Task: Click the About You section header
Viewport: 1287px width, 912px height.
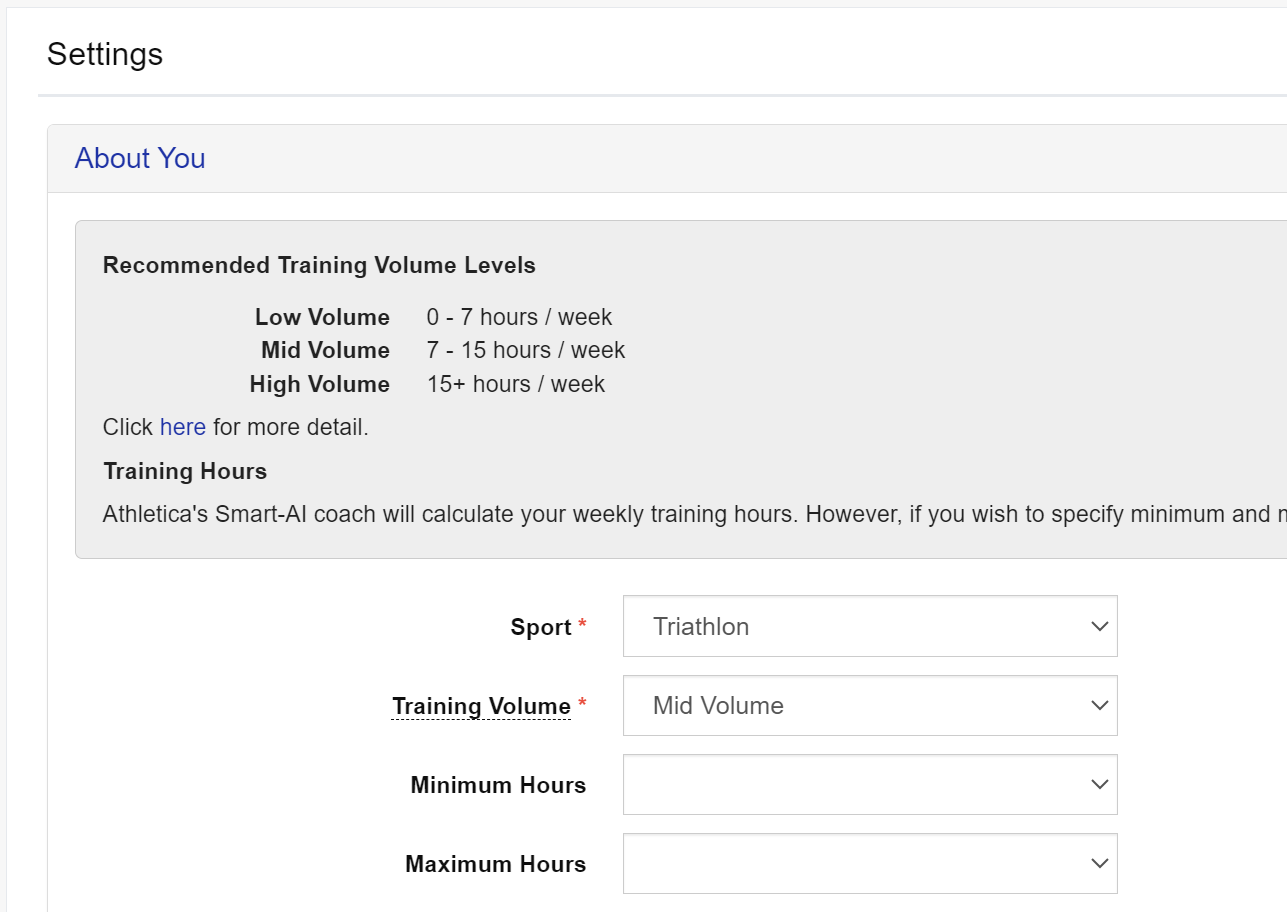Action: [x=140, y=159]
